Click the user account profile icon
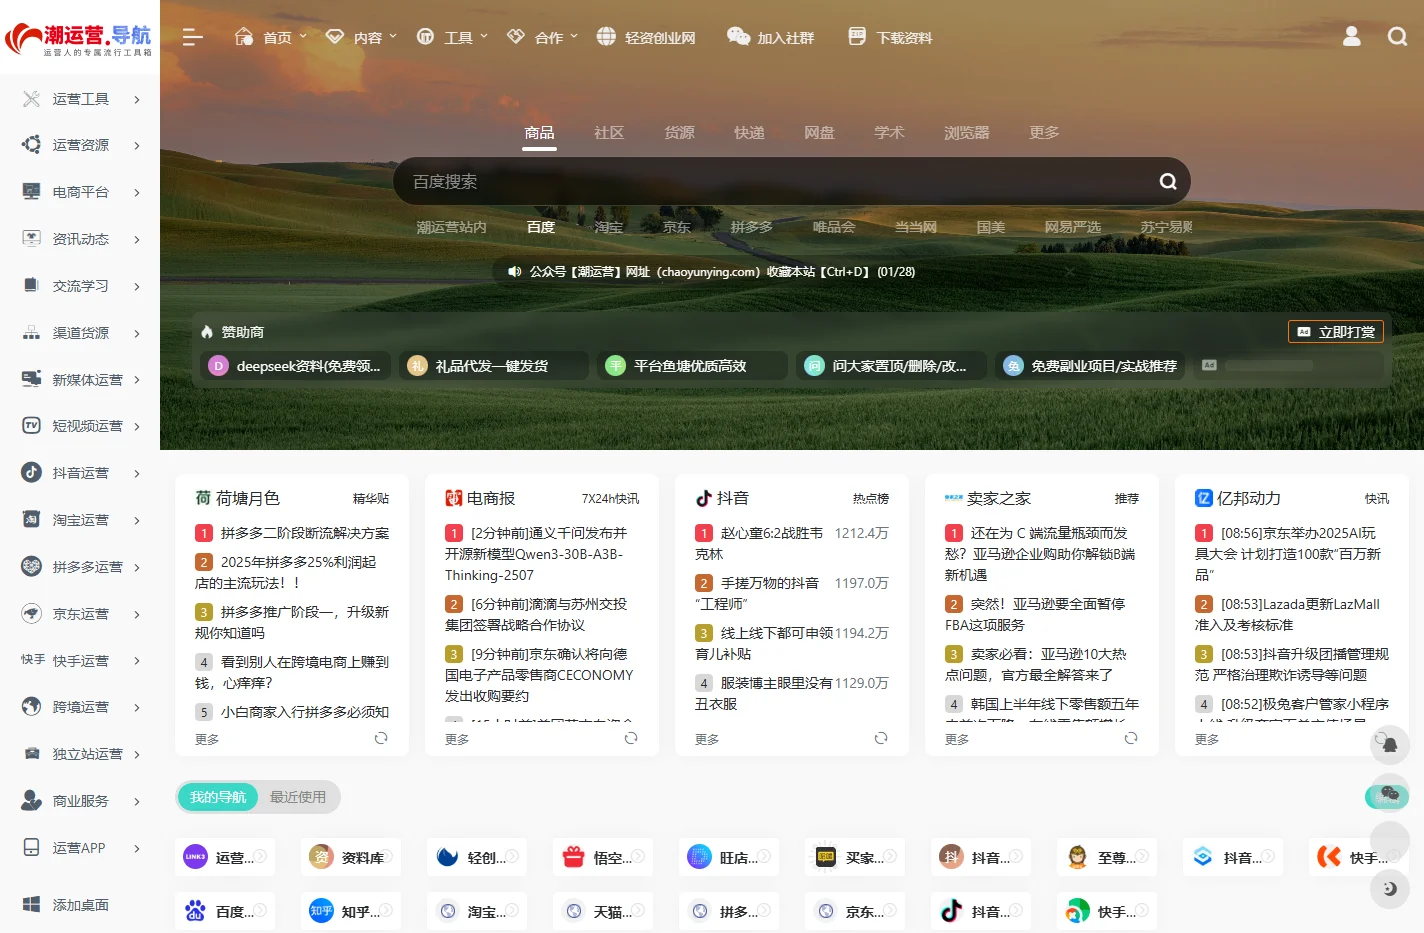 [x=1352, y=37]
